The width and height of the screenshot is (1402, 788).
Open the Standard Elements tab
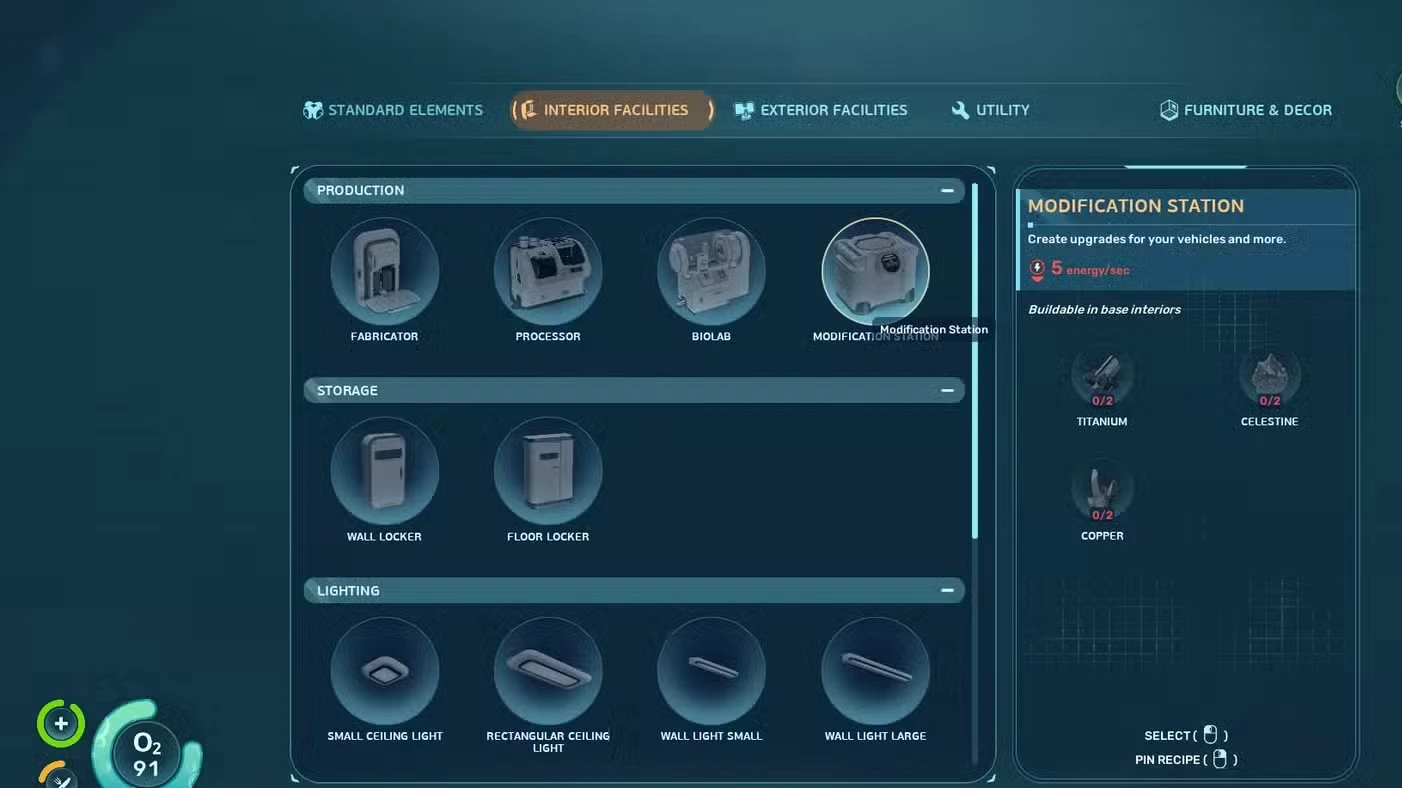[x=393, y=110]
